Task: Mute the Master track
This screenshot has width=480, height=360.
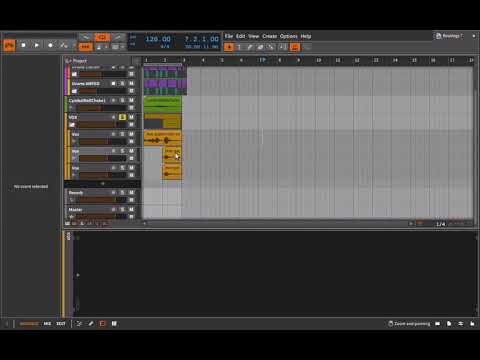Action: click(131, 209)
